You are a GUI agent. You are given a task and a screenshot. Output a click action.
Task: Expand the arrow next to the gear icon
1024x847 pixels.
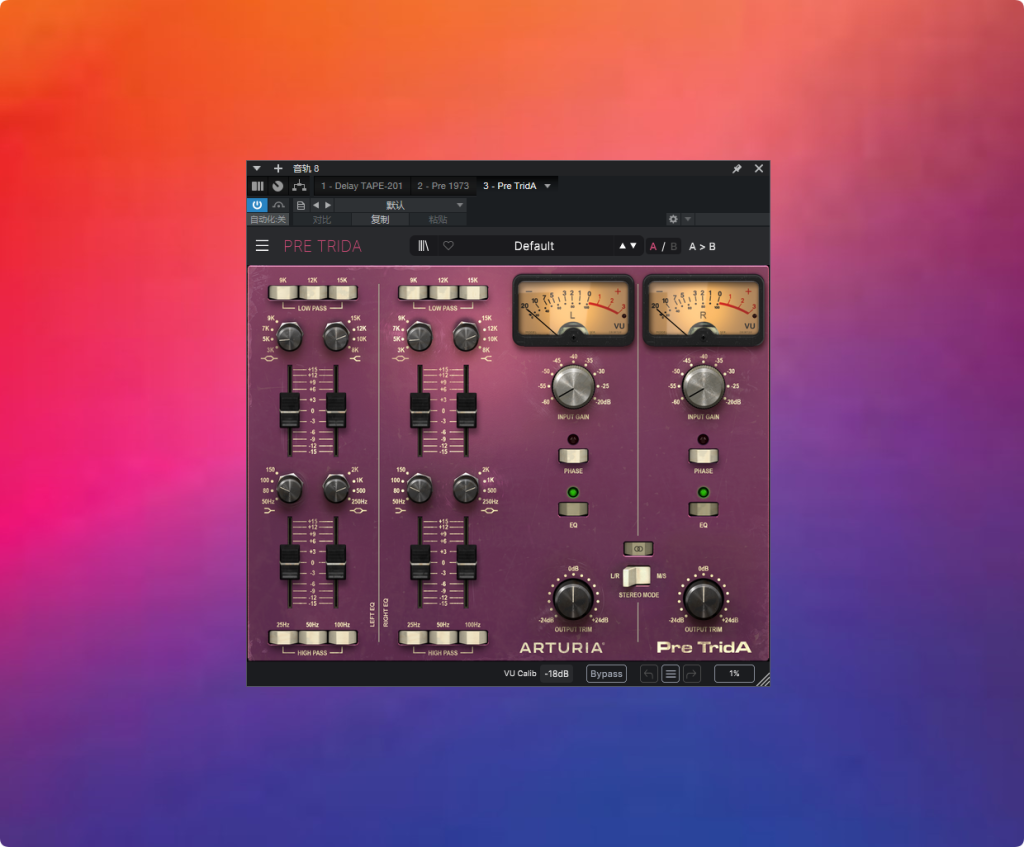(688, 219)
